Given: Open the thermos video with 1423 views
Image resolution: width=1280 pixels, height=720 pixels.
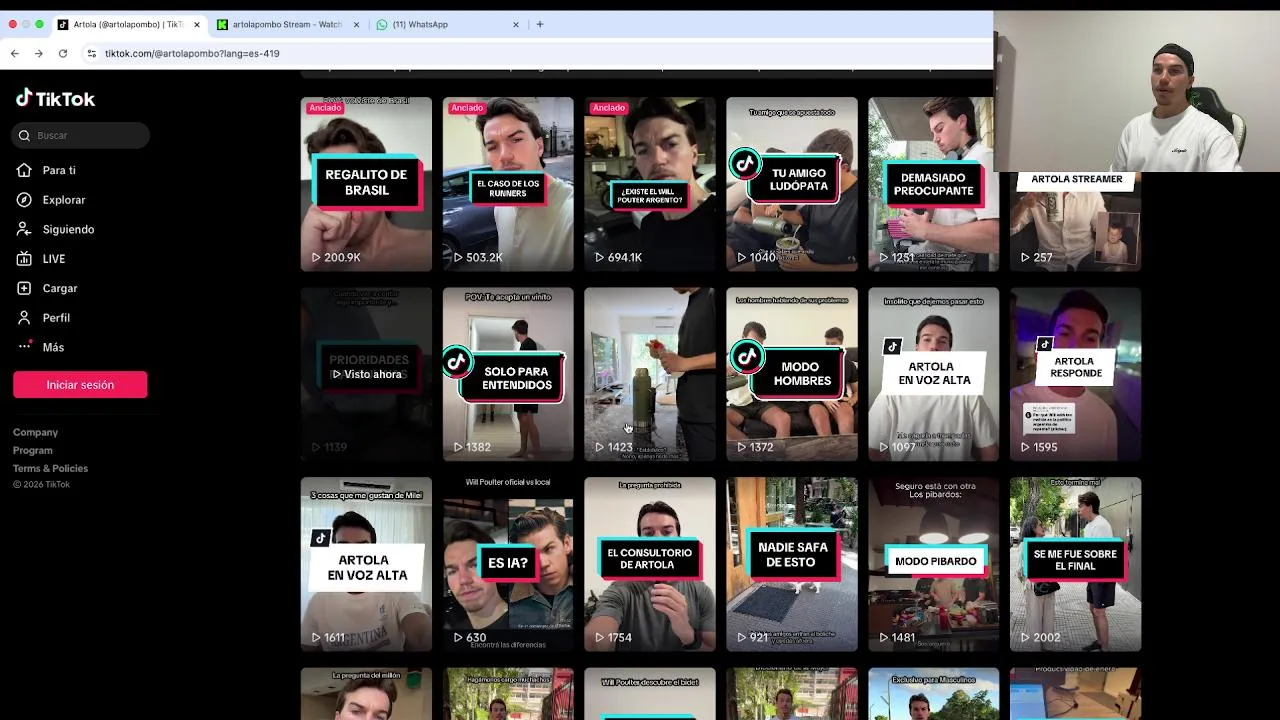Looking at the screenshot, I should tap(650, 374).
